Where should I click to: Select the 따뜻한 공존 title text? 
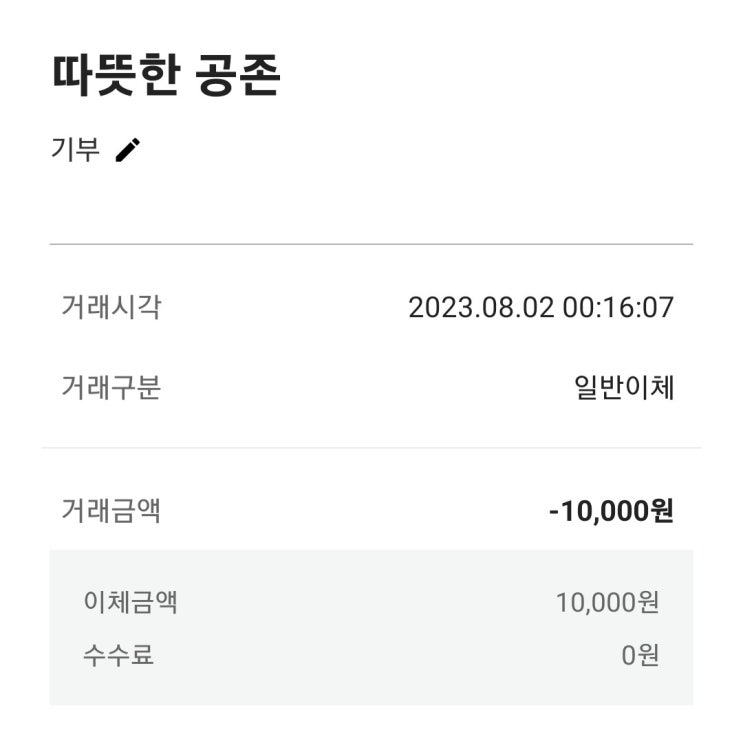[x=166, y=75]
